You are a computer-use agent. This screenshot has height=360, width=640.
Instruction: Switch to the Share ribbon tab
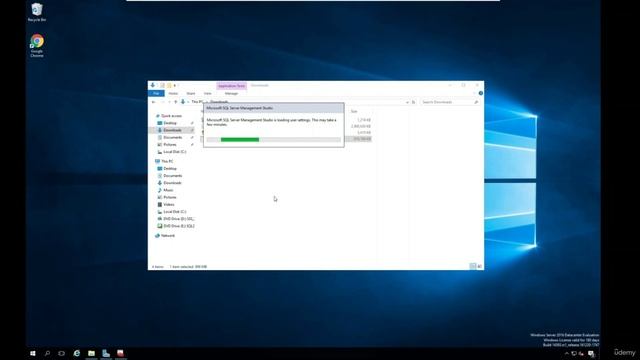[x=191, y=93]
